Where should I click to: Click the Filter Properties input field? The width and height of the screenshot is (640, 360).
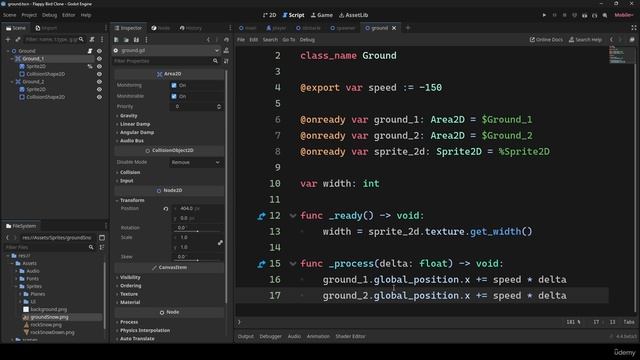(x=166, y=61)
